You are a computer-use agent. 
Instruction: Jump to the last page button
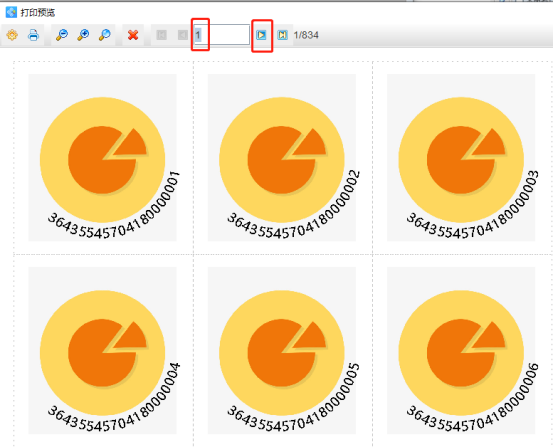tap(282, 35)
